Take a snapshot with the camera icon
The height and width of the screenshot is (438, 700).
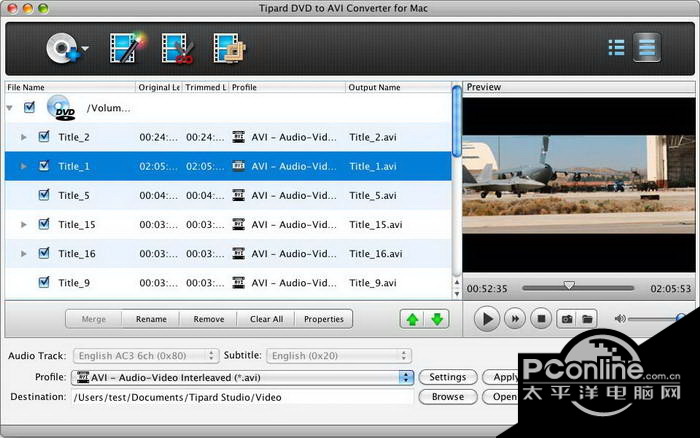567,319
